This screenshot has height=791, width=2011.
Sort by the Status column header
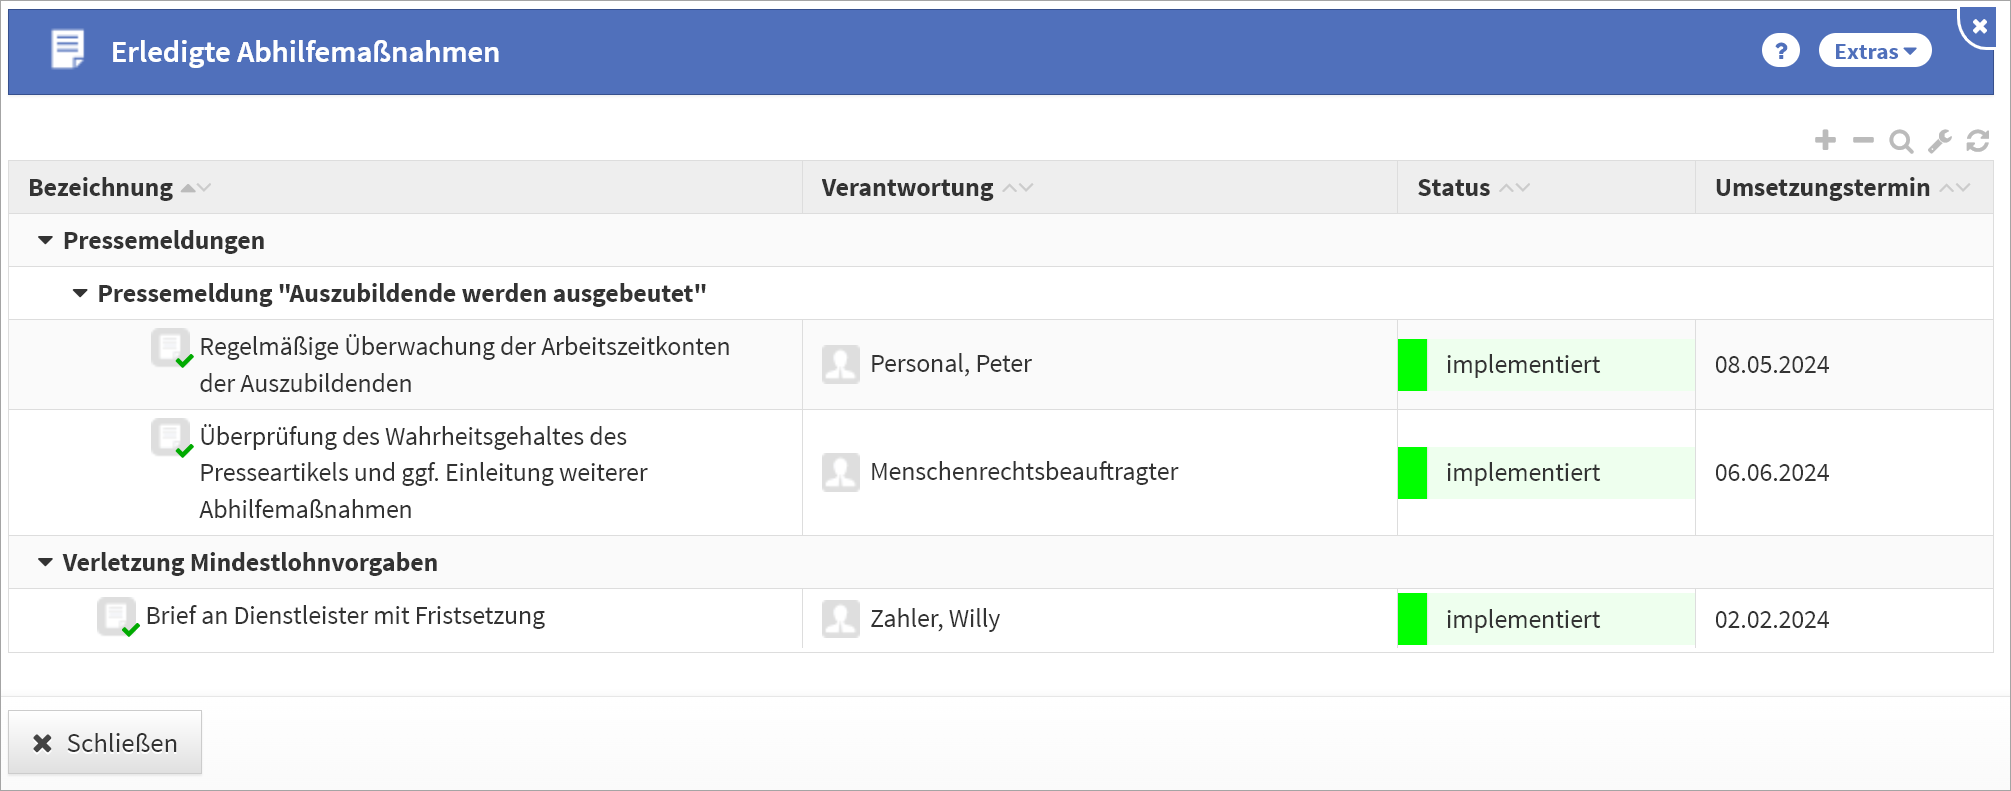1453,188
